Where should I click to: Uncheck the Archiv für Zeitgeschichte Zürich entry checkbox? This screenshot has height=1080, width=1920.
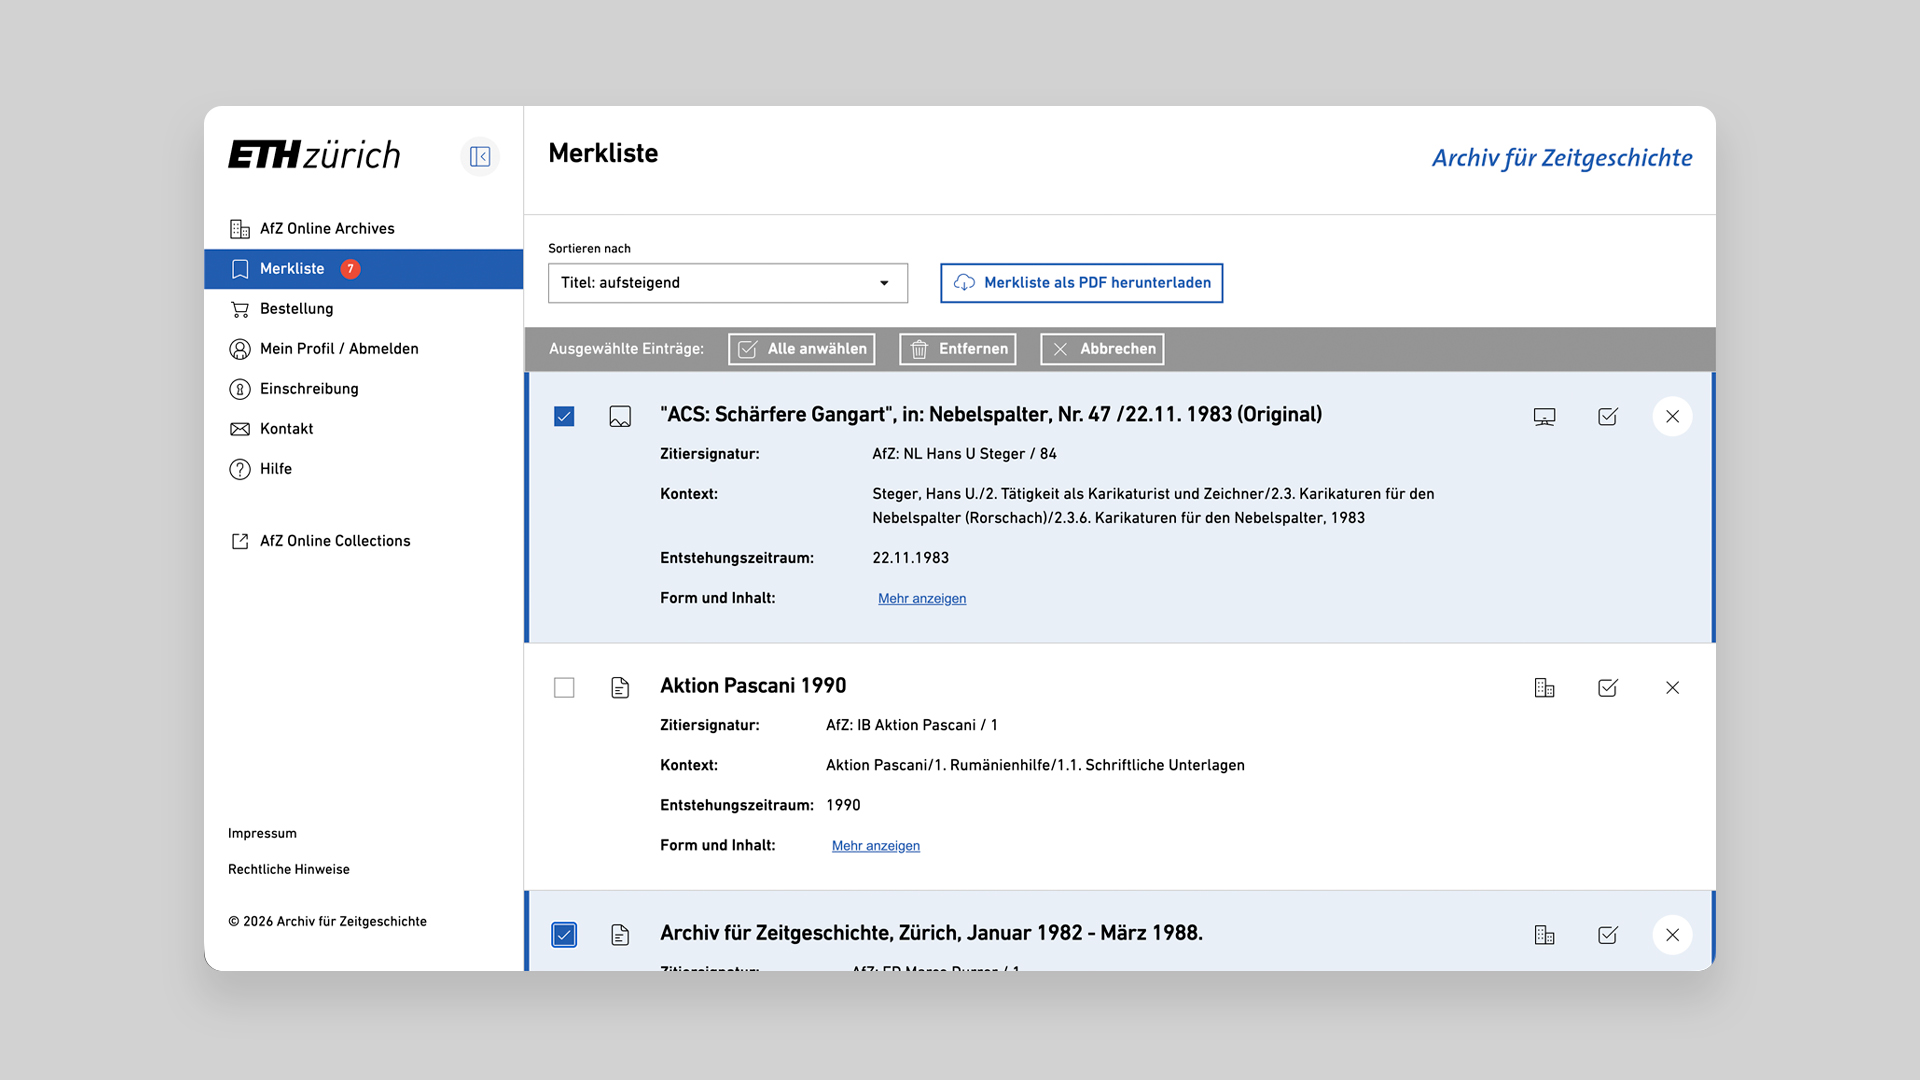(564, 935)
